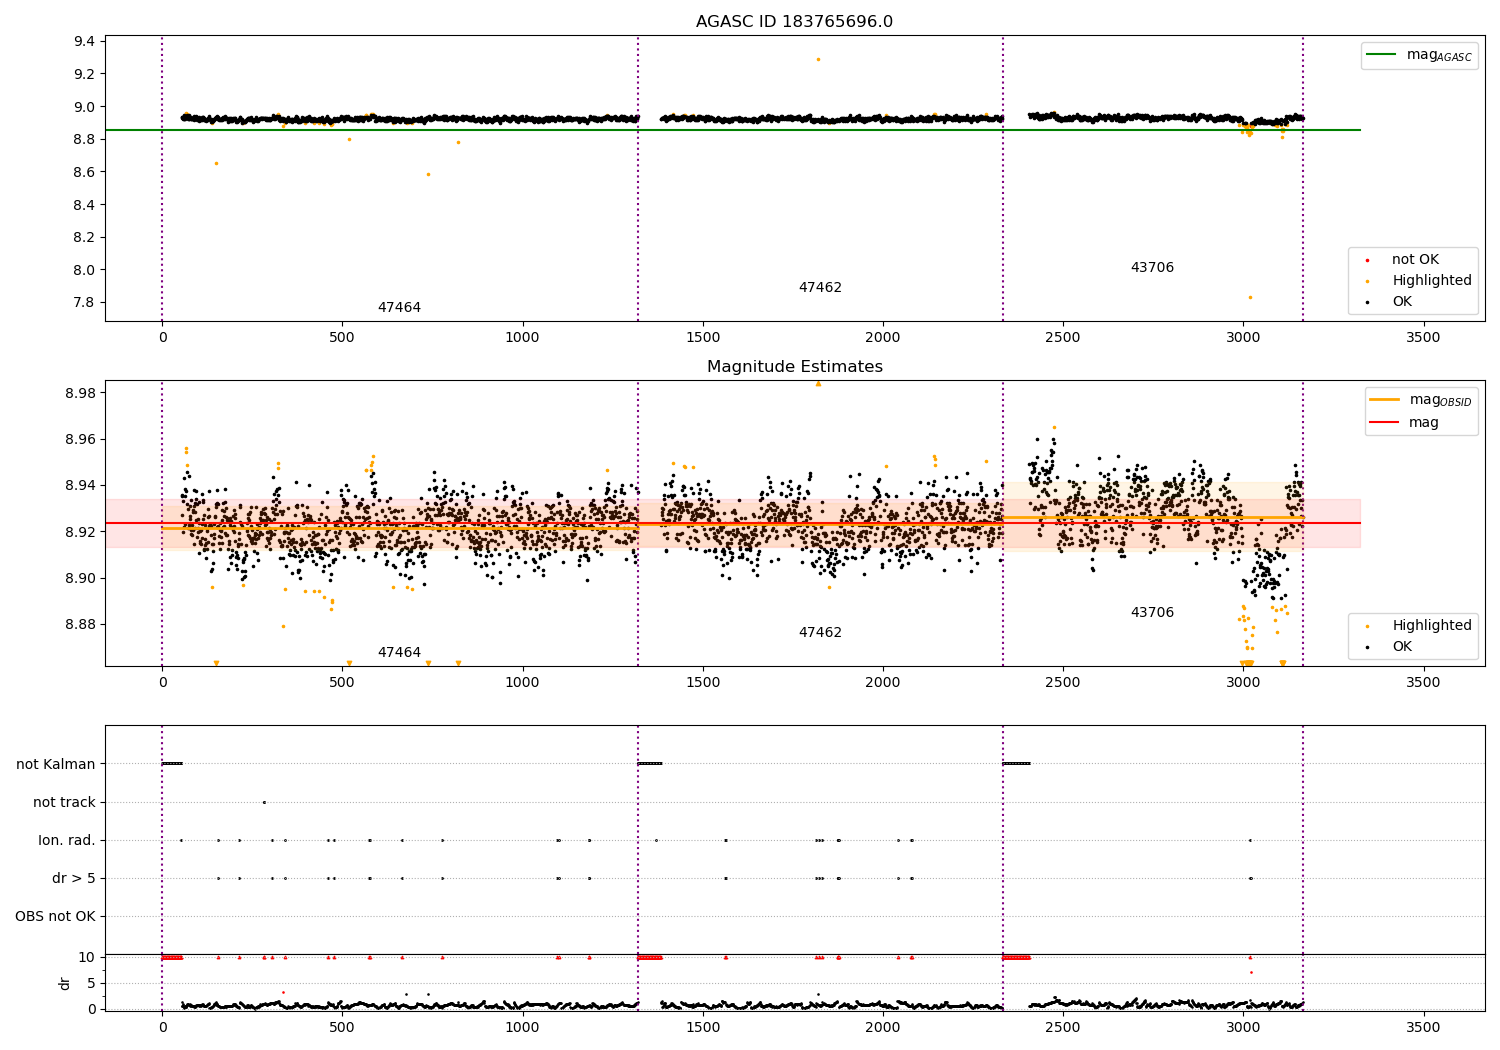Click the "AGASC ID 183765696.0" plot title
1500x1050 pixels.
click(794, 22)
